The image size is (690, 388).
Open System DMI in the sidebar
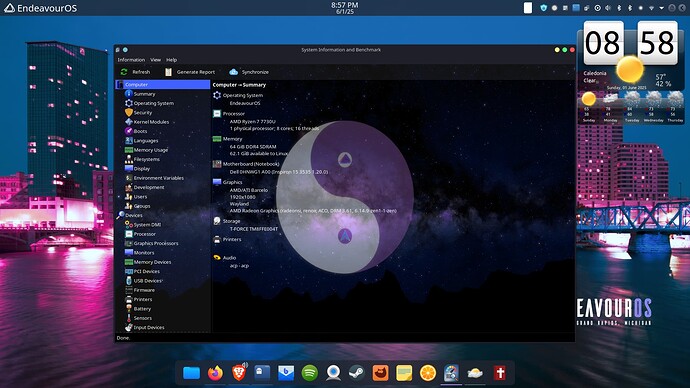147,225
